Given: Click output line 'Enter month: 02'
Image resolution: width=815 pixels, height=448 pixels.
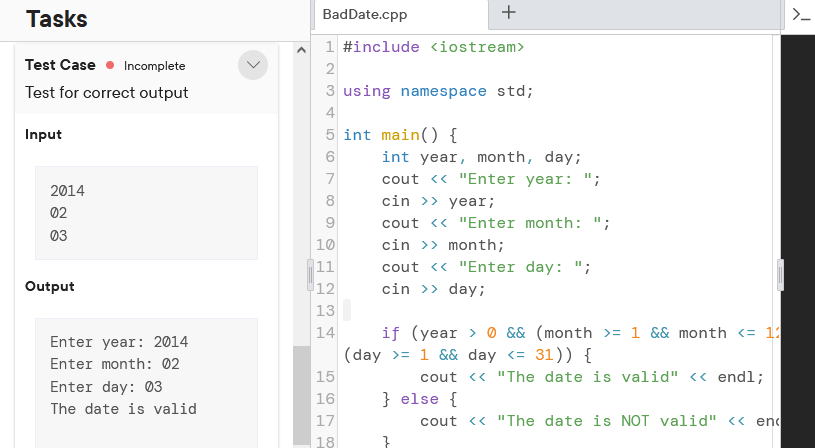Looking at the screenshot, I should point(115,364).
